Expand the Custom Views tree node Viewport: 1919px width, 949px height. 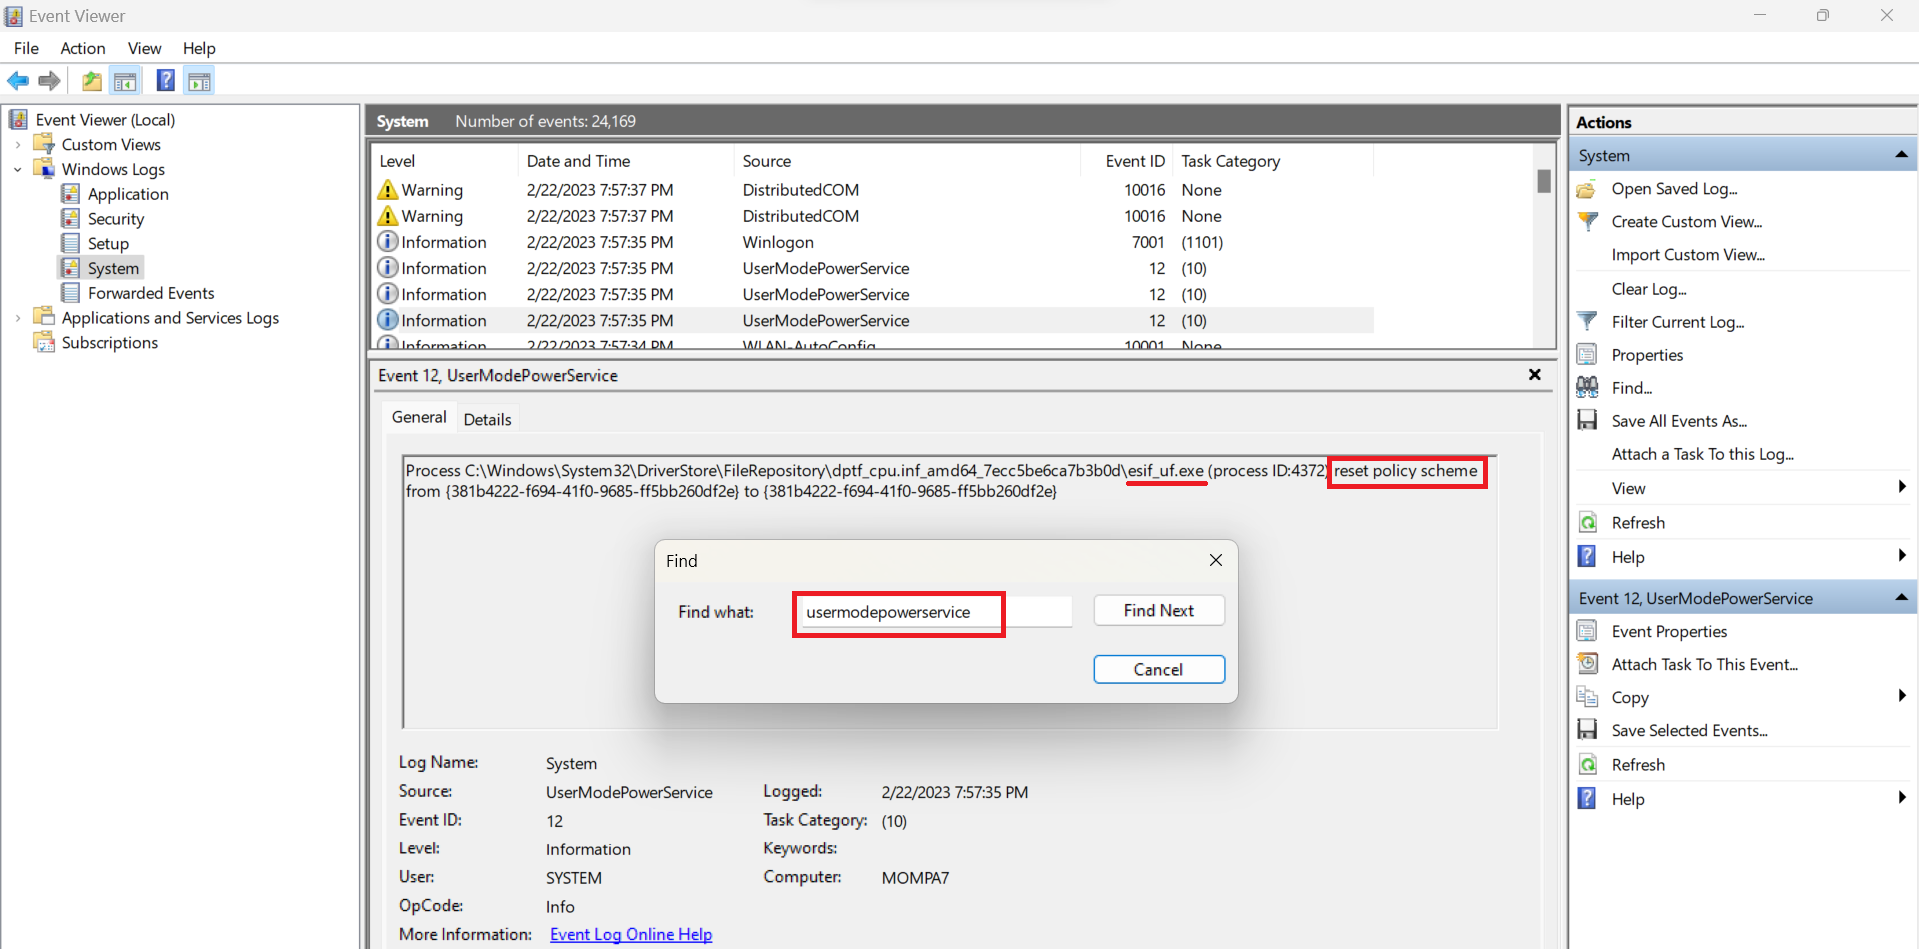click(18, 145)
